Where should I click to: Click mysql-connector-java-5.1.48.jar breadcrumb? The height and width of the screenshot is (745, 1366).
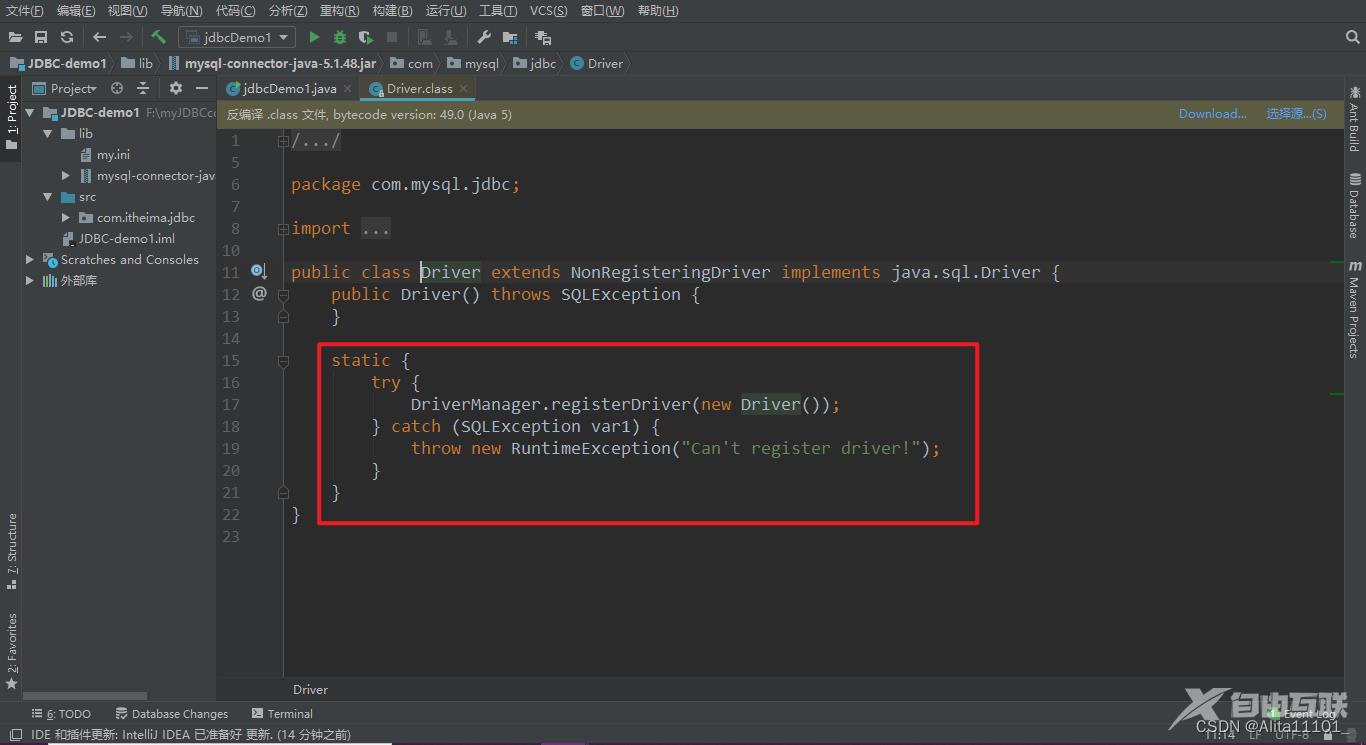click(271, 63)
